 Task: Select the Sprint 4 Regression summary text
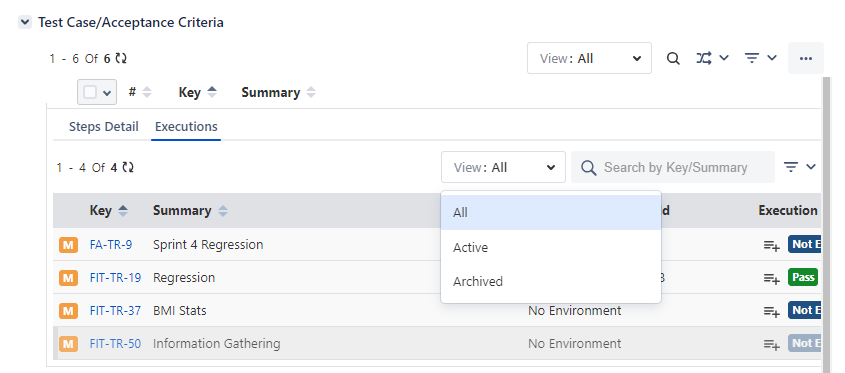click(x=208, y=245)
